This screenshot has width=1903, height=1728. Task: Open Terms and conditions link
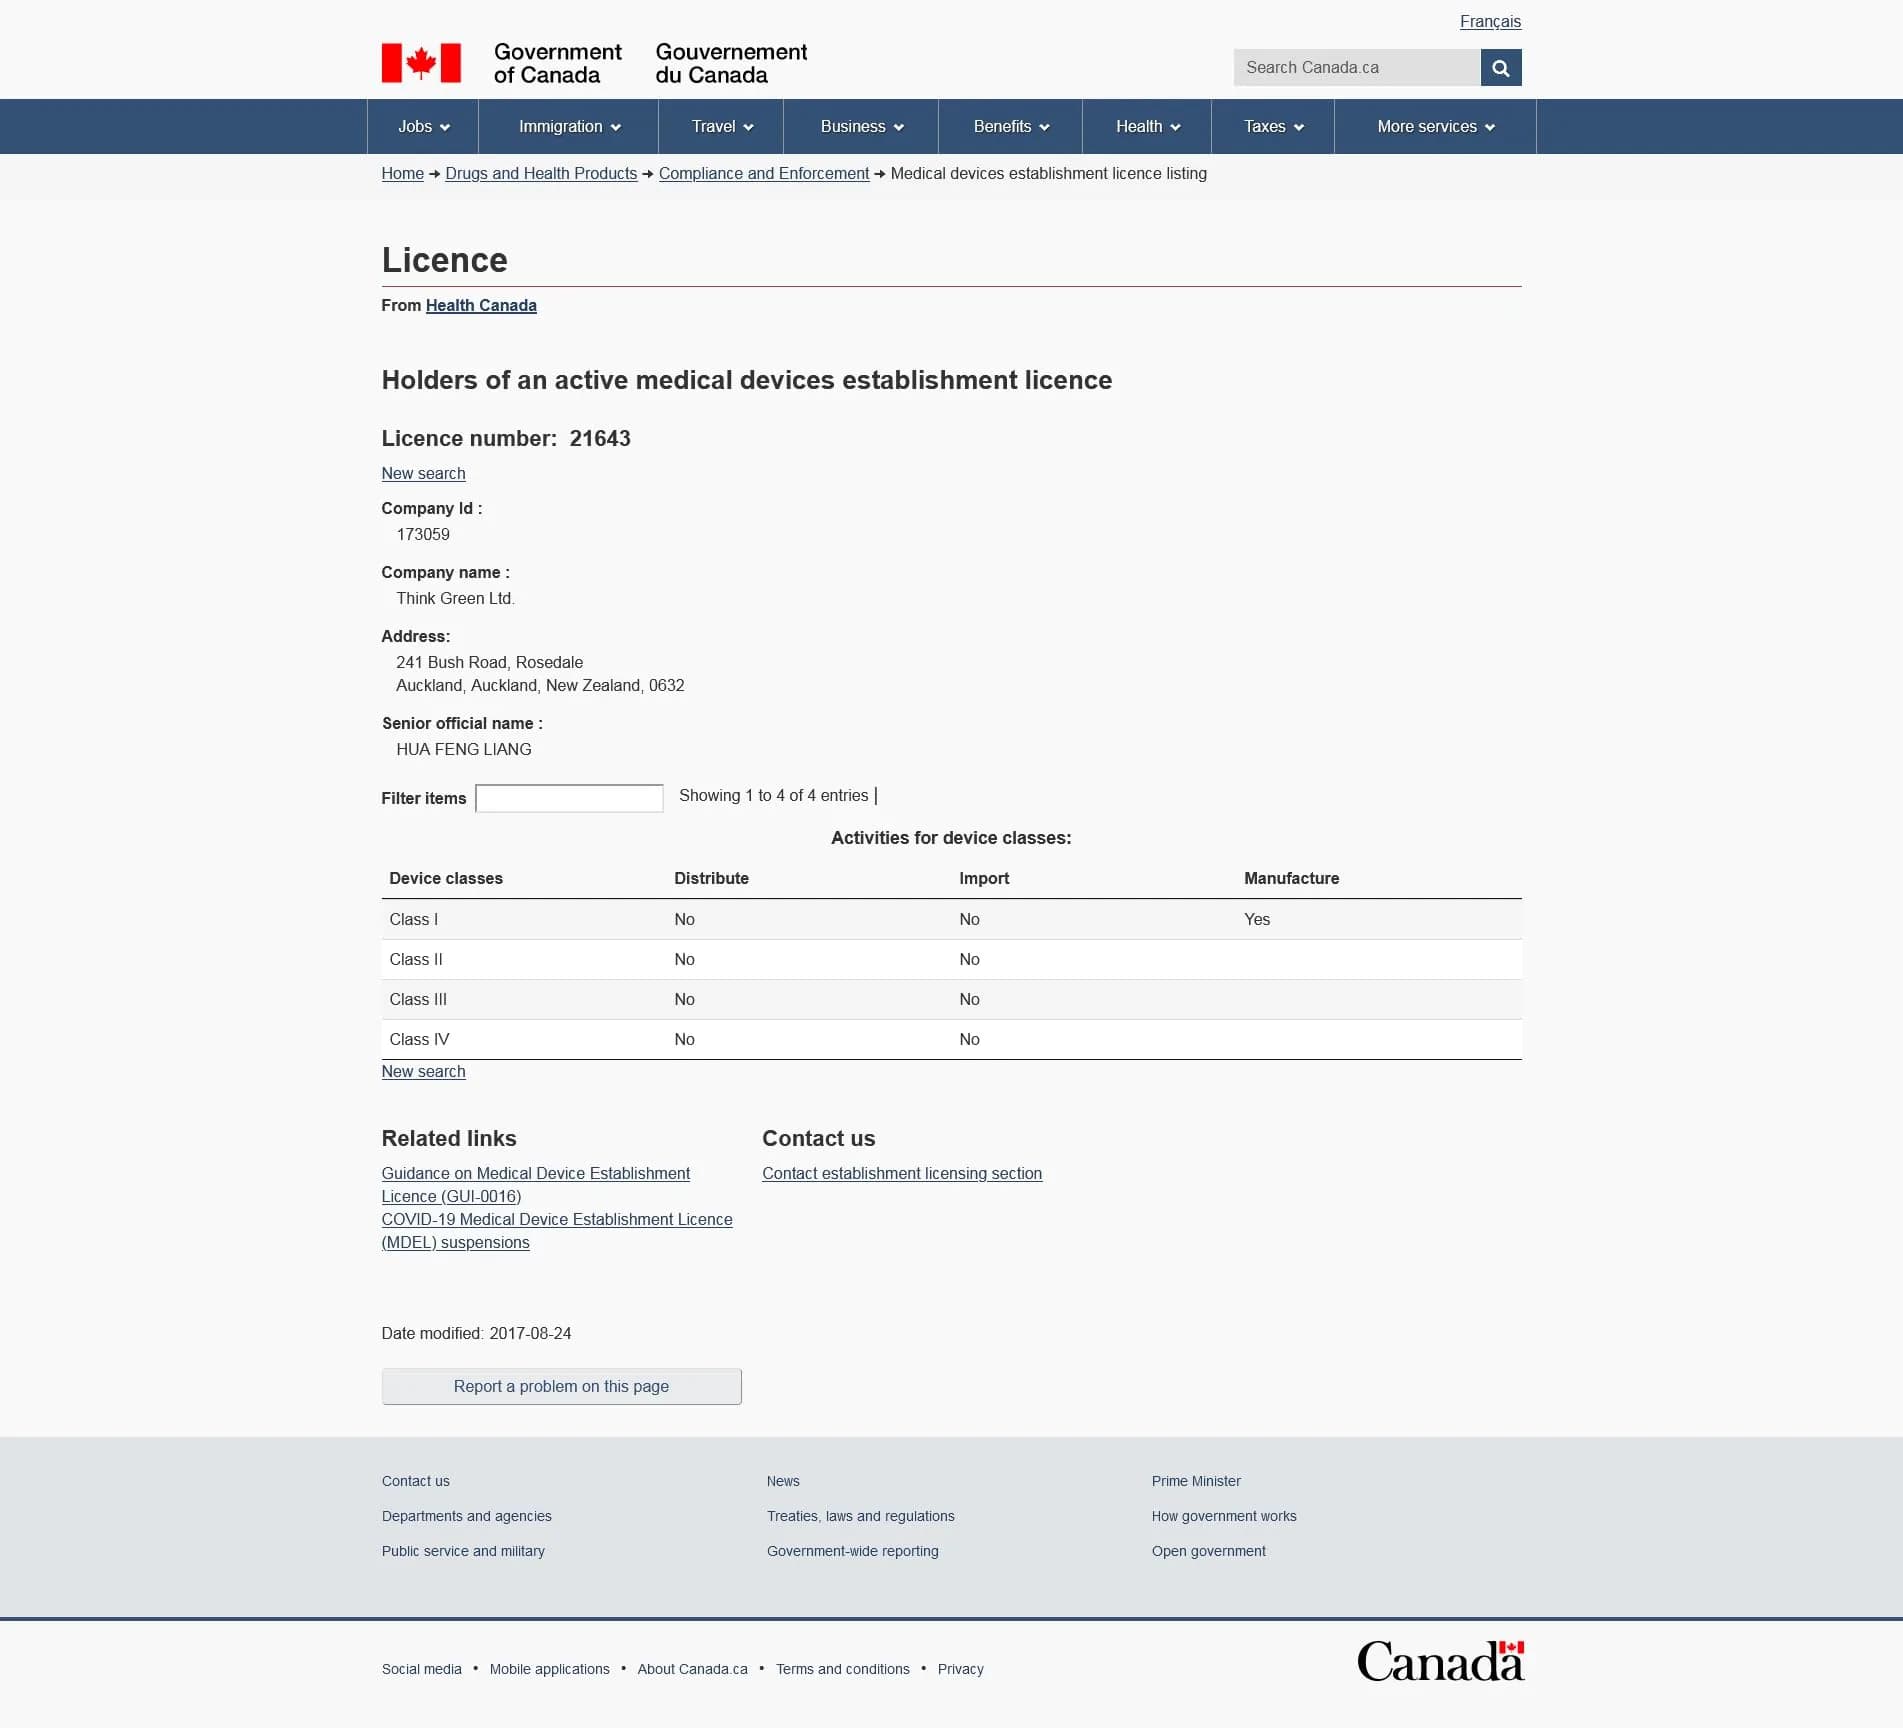[843, 1670]
